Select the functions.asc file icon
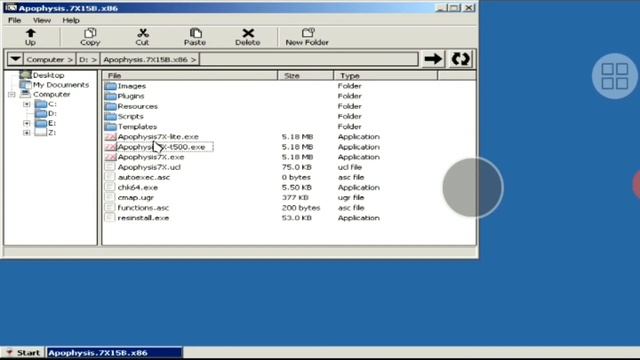The width and height of the screenshot is (640, 360). [x=109, y=207]
